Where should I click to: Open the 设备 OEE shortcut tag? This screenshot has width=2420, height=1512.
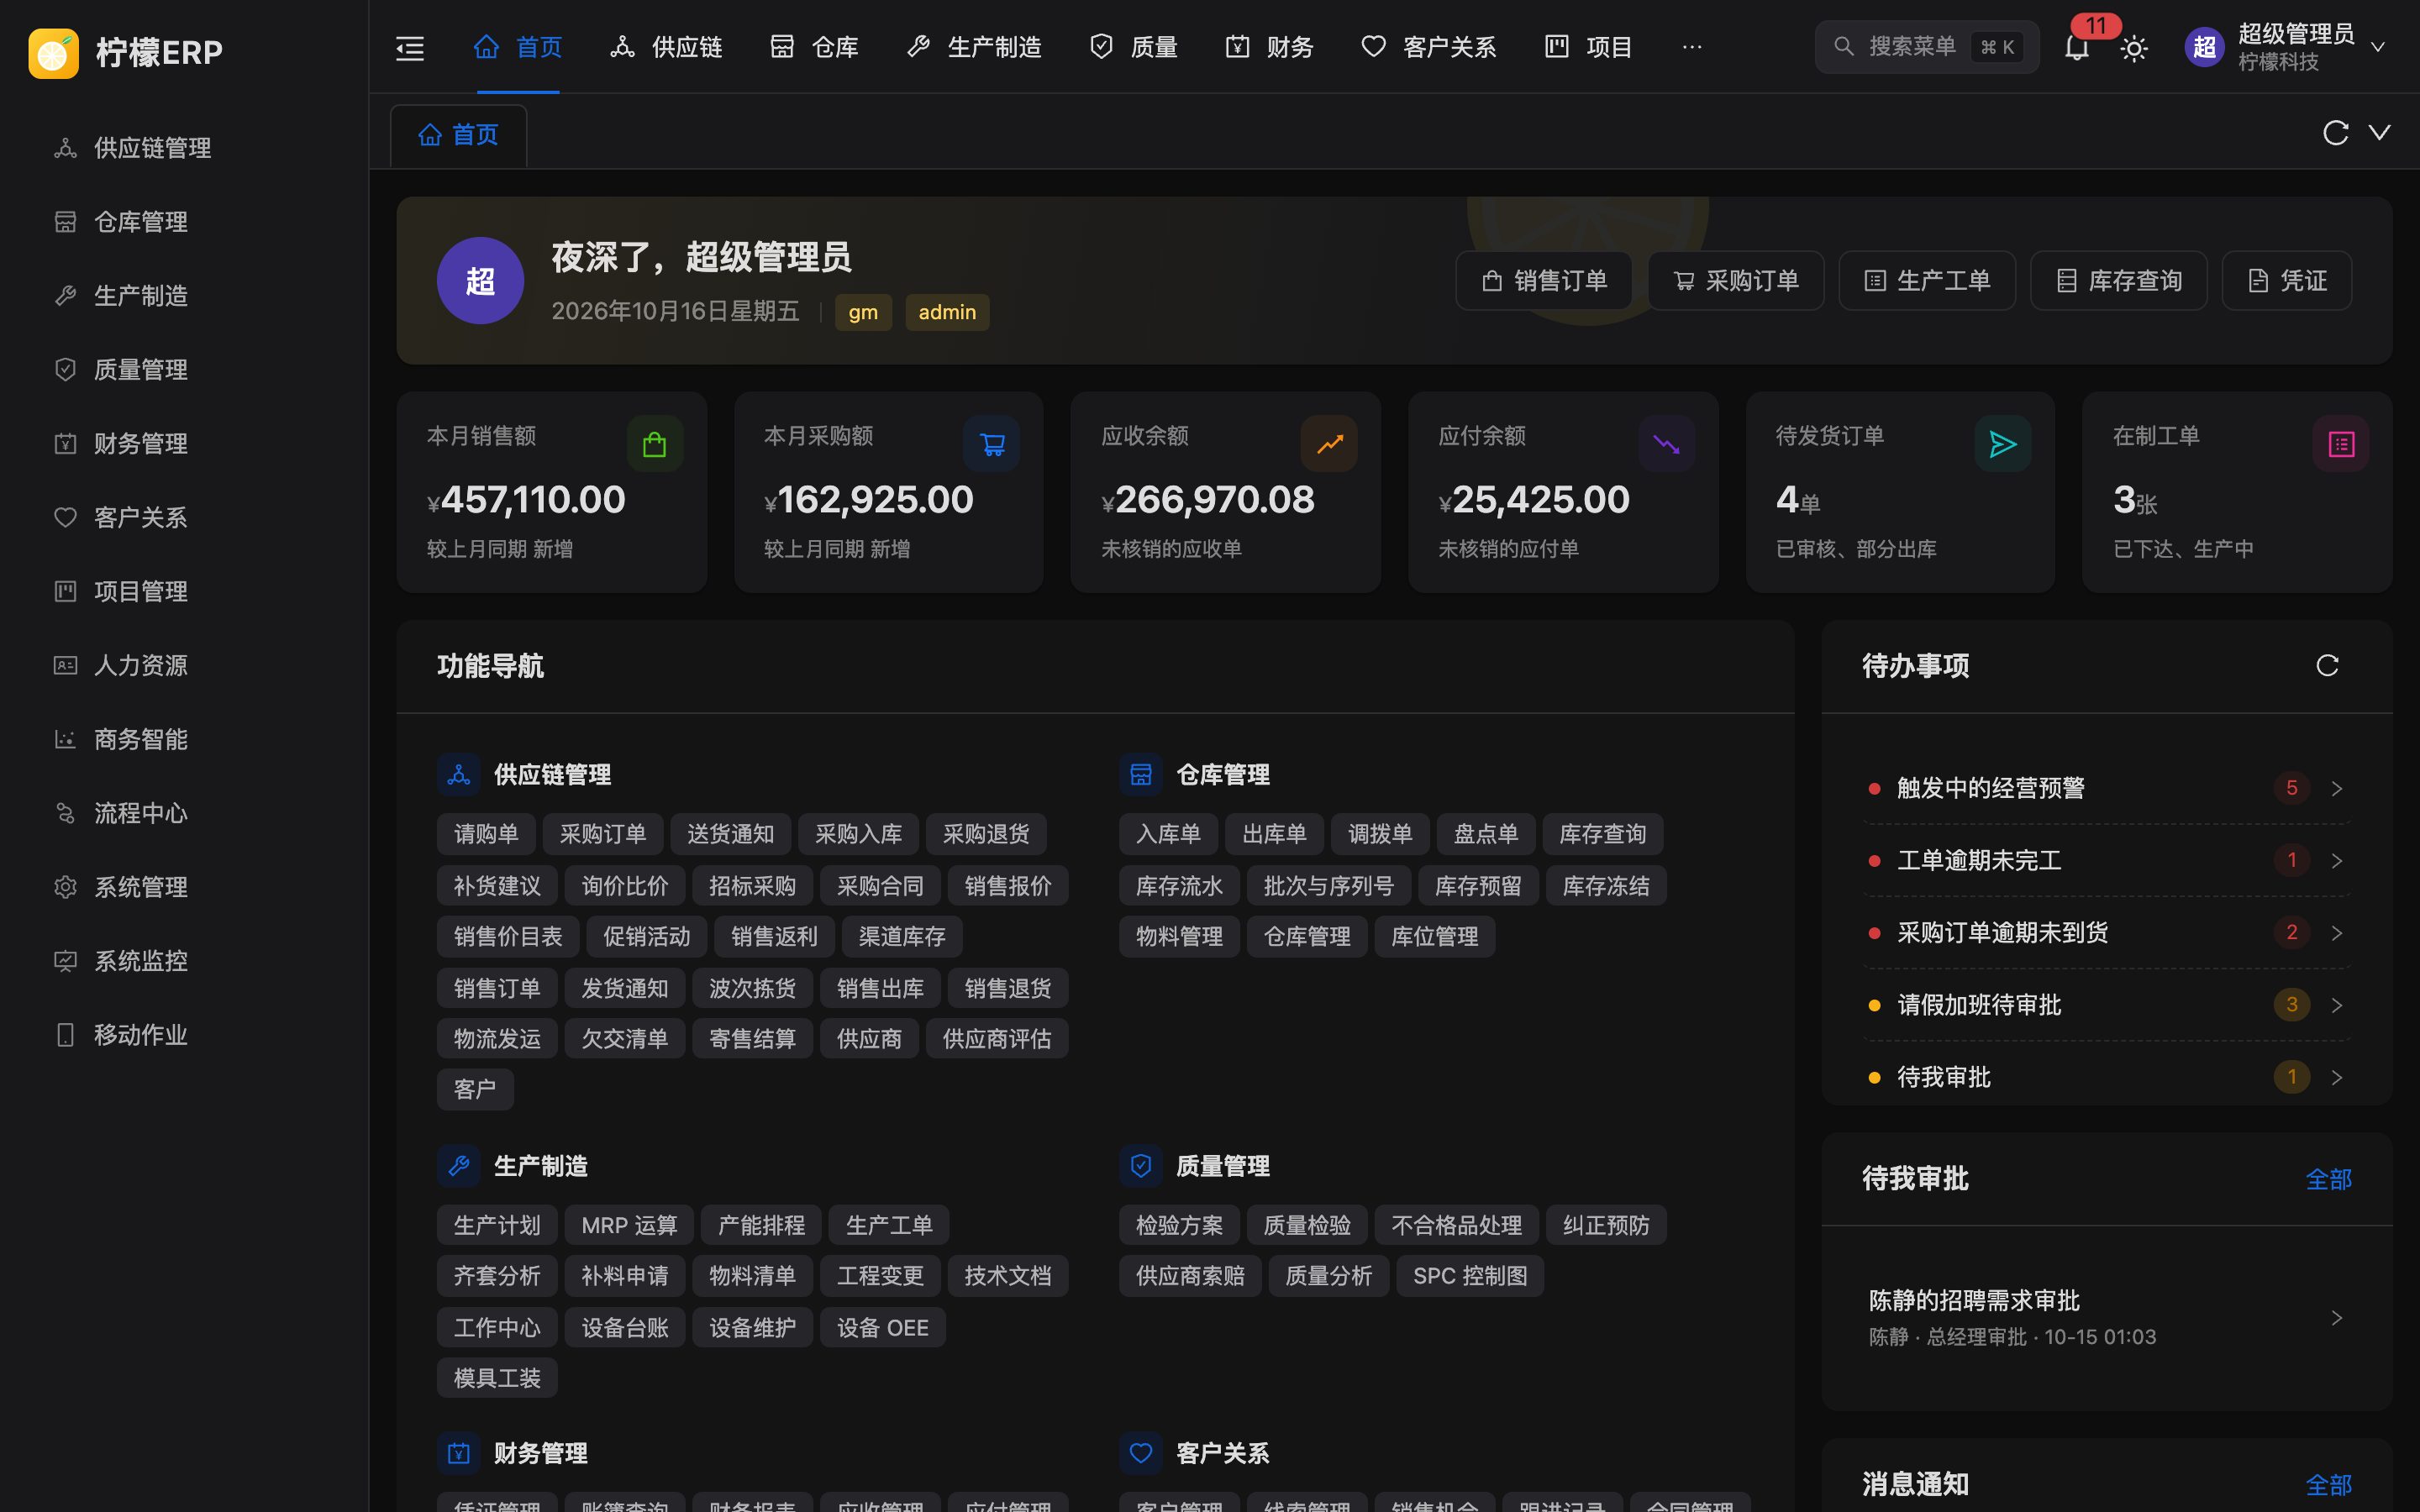pyautogui.click(x=883, y=1328)
